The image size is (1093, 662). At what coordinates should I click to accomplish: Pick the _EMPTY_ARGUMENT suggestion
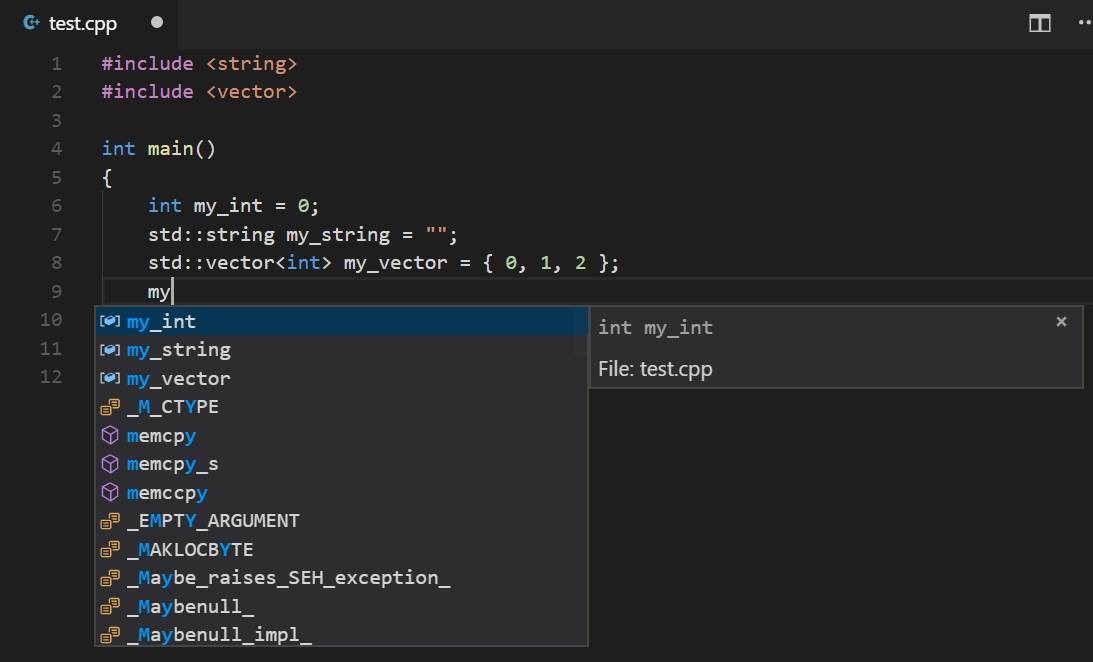tap(342, 521)
